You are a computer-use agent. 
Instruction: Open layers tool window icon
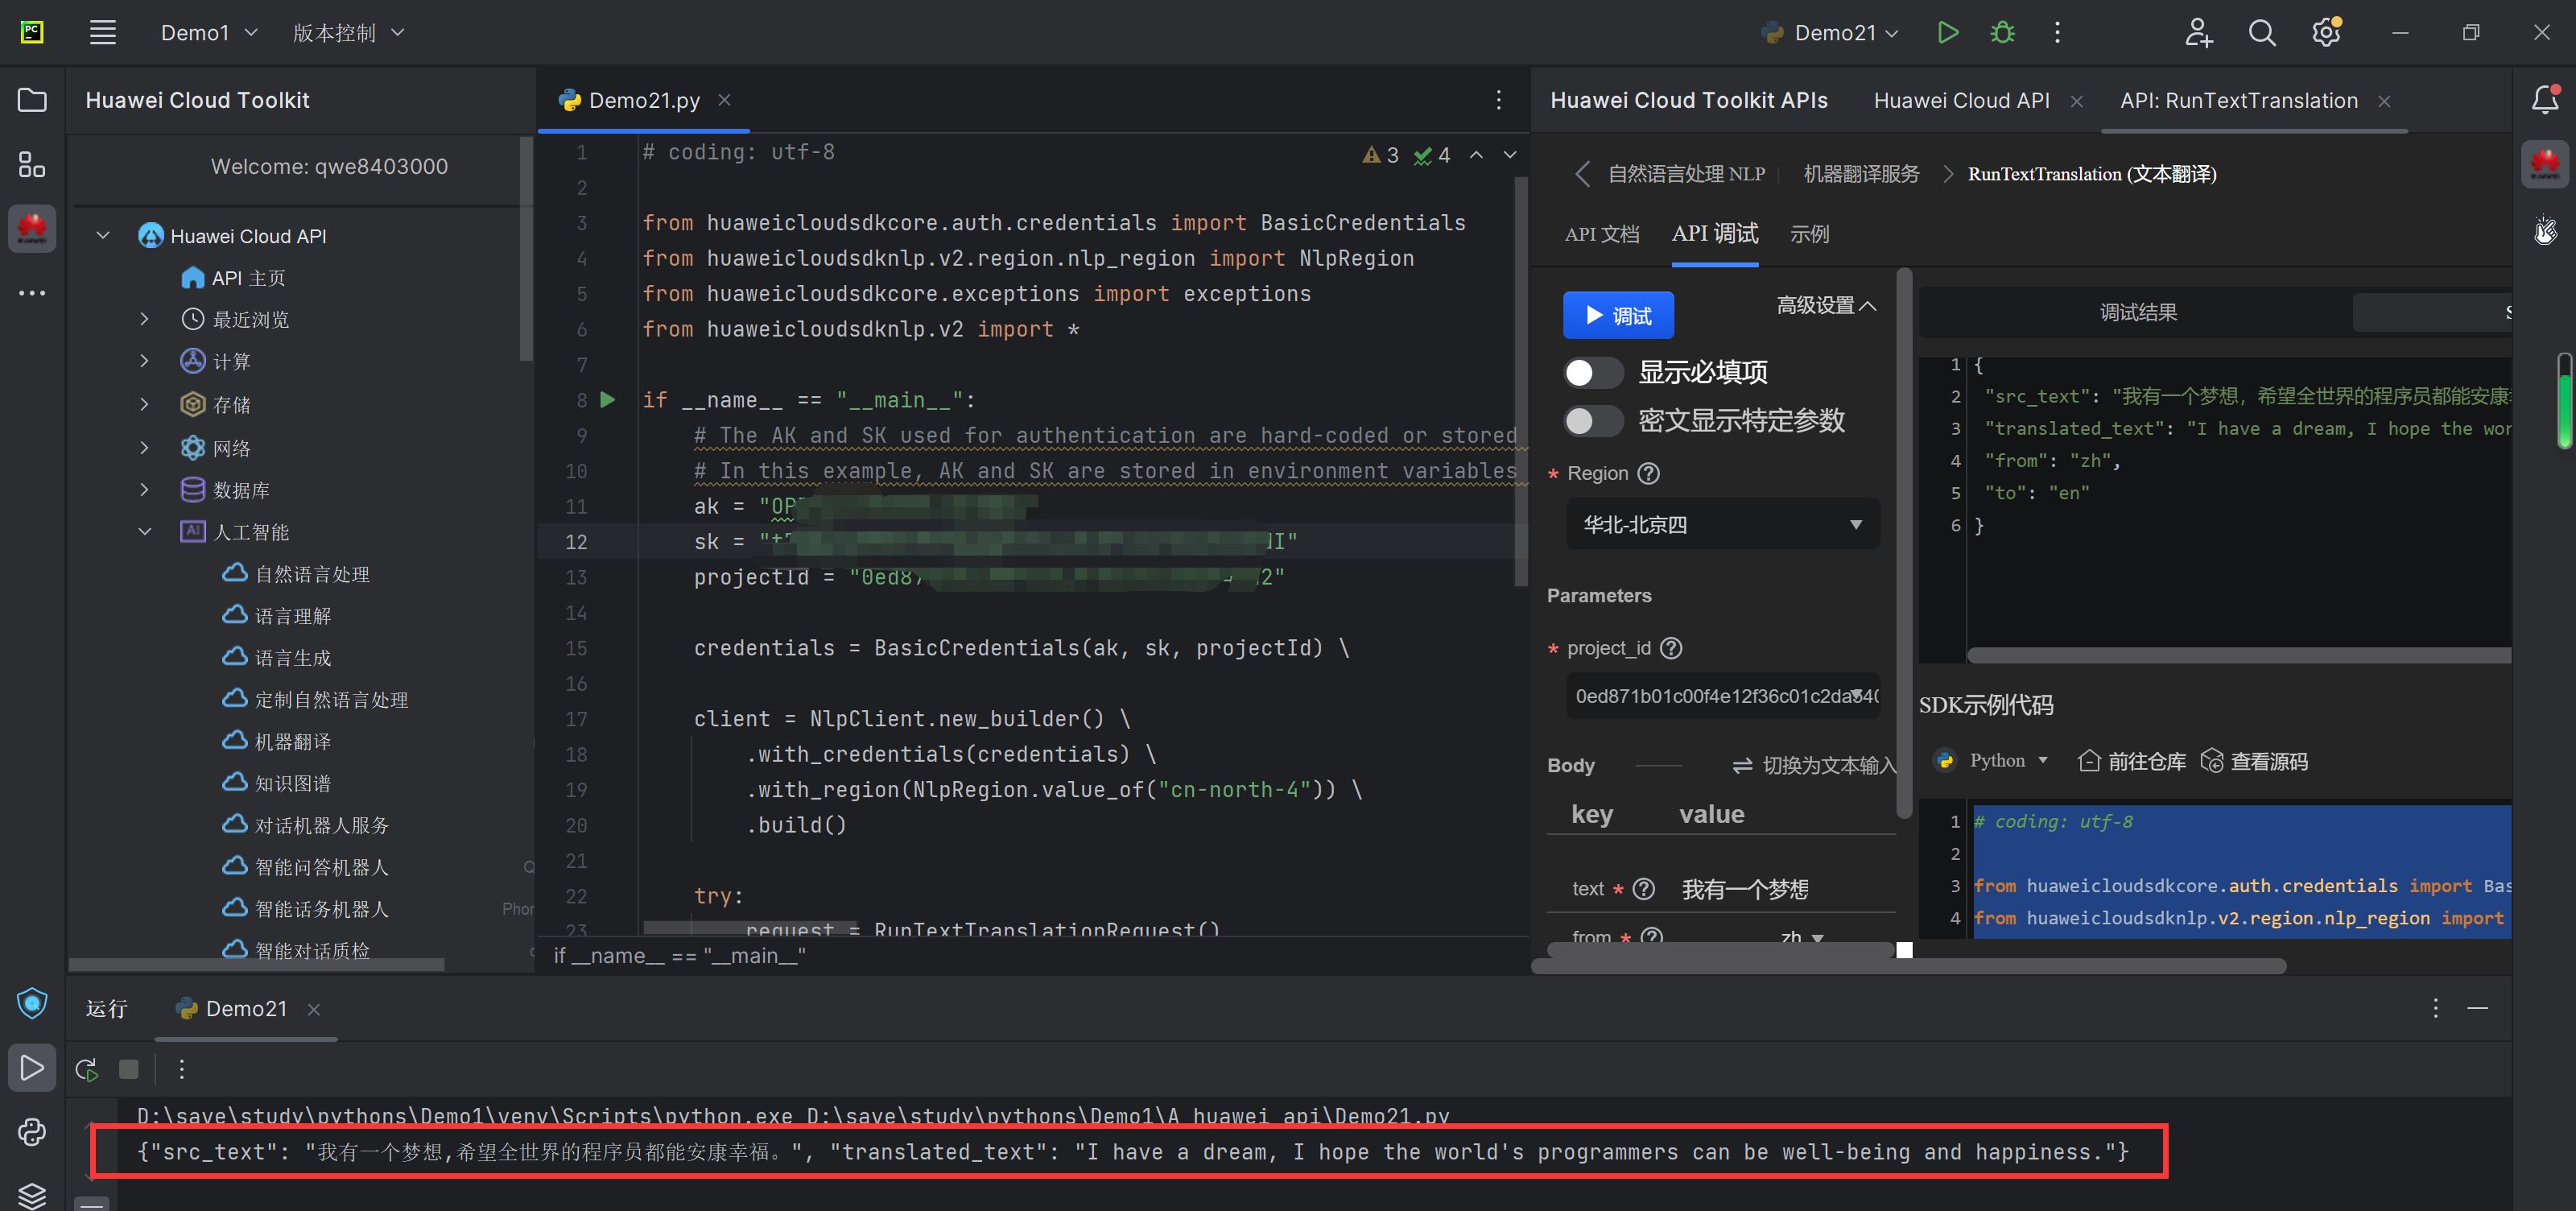pyautogui.click(x=32, y=1195)
